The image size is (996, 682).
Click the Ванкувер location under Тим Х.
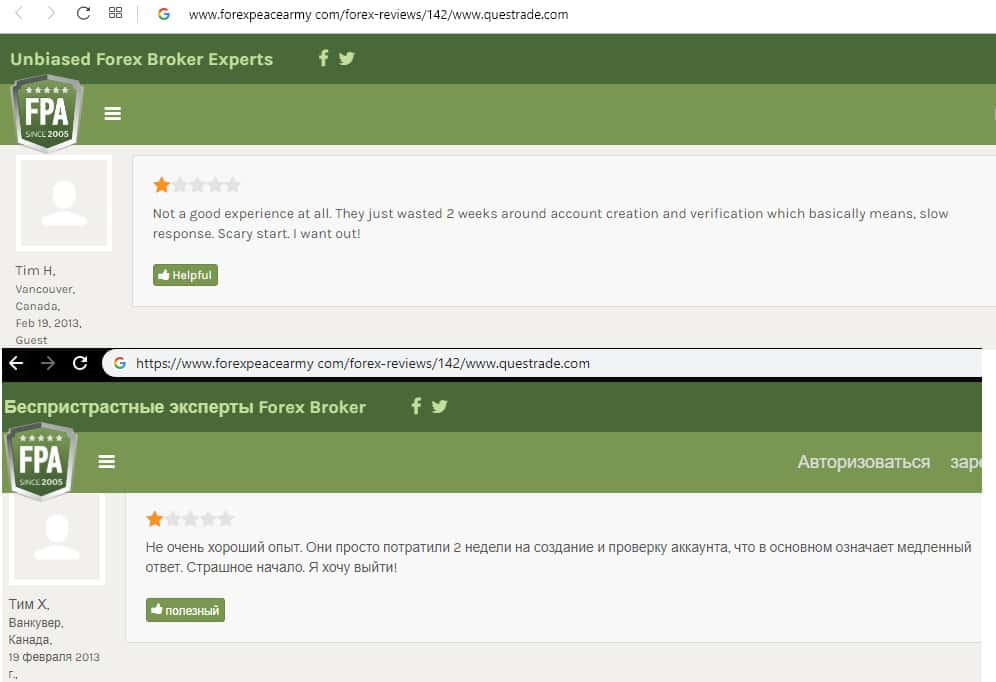(36, 622)
